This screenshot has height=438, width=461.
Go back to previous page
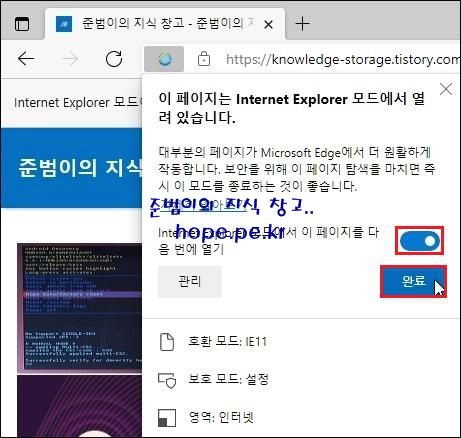pyautogui.click(x=26, y=59)
